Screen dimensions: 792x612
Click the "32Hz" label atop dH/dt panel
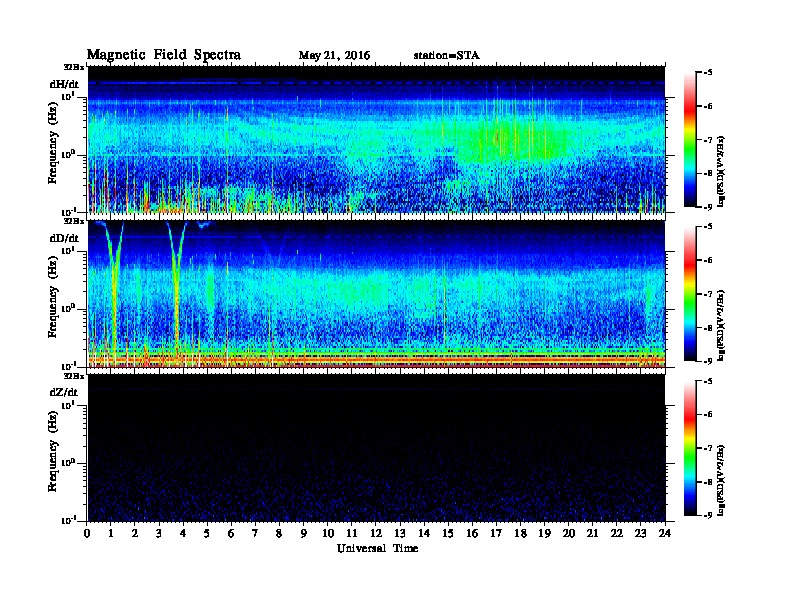tap(73, 67)
